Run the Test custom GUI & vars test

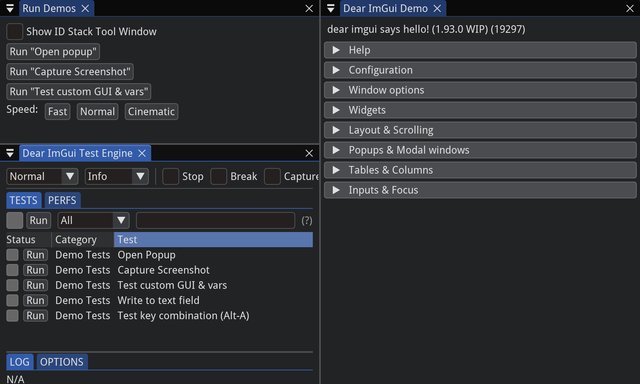click(36, 285)
